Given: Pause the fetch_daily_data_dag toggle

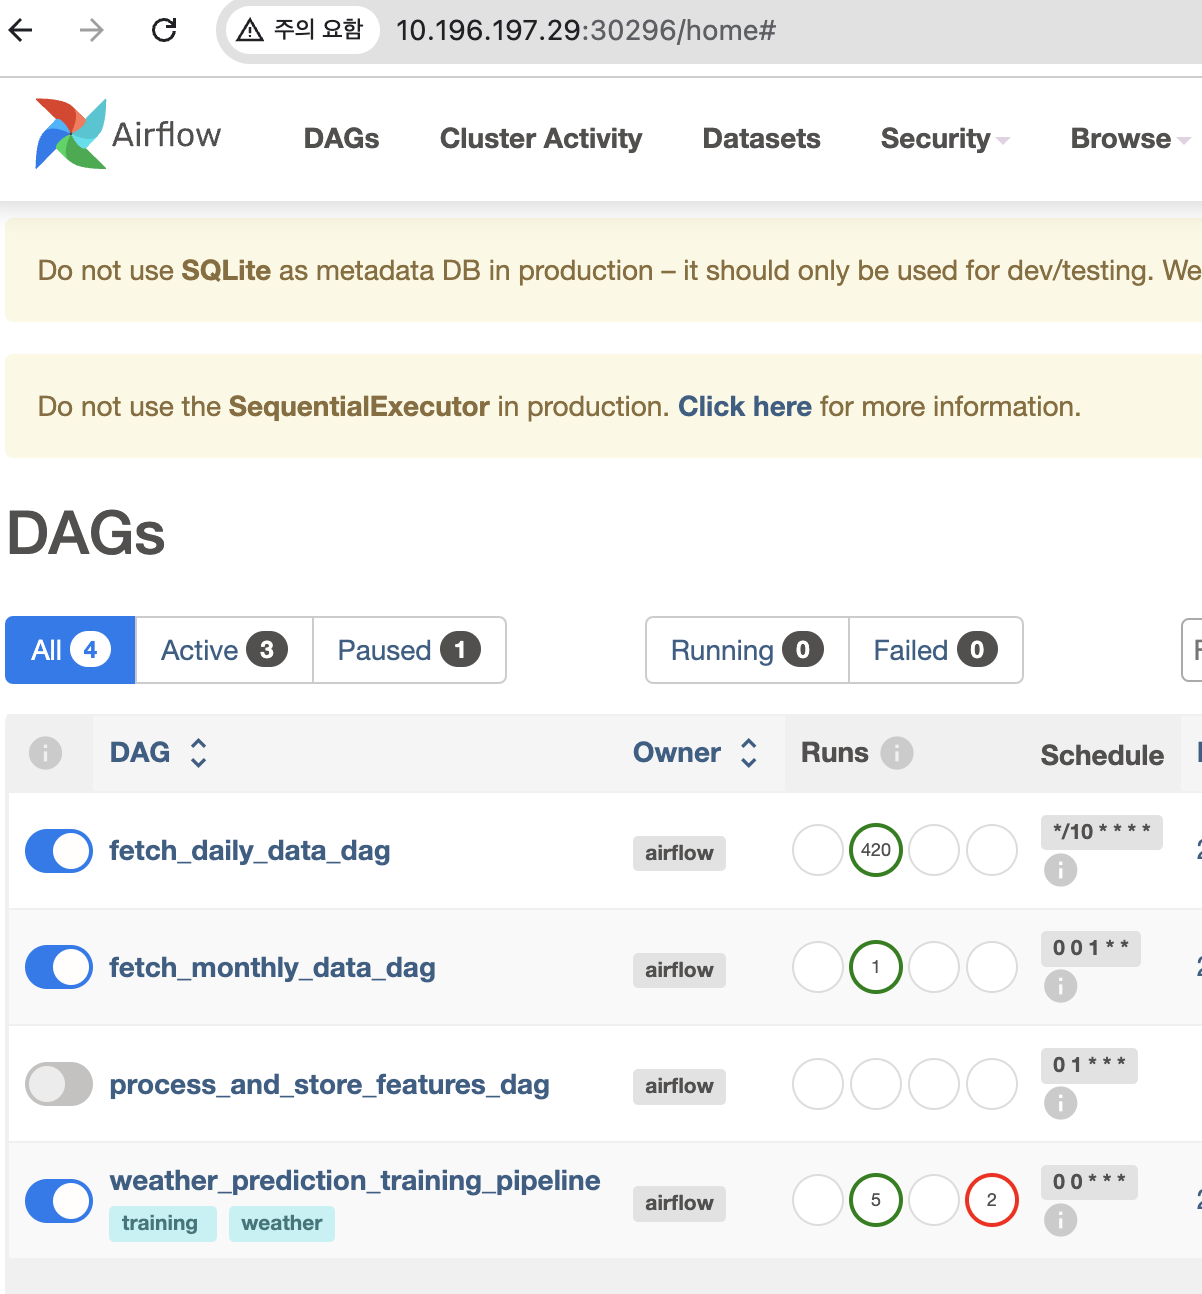Looking at the screenshot, I should 59,851.
